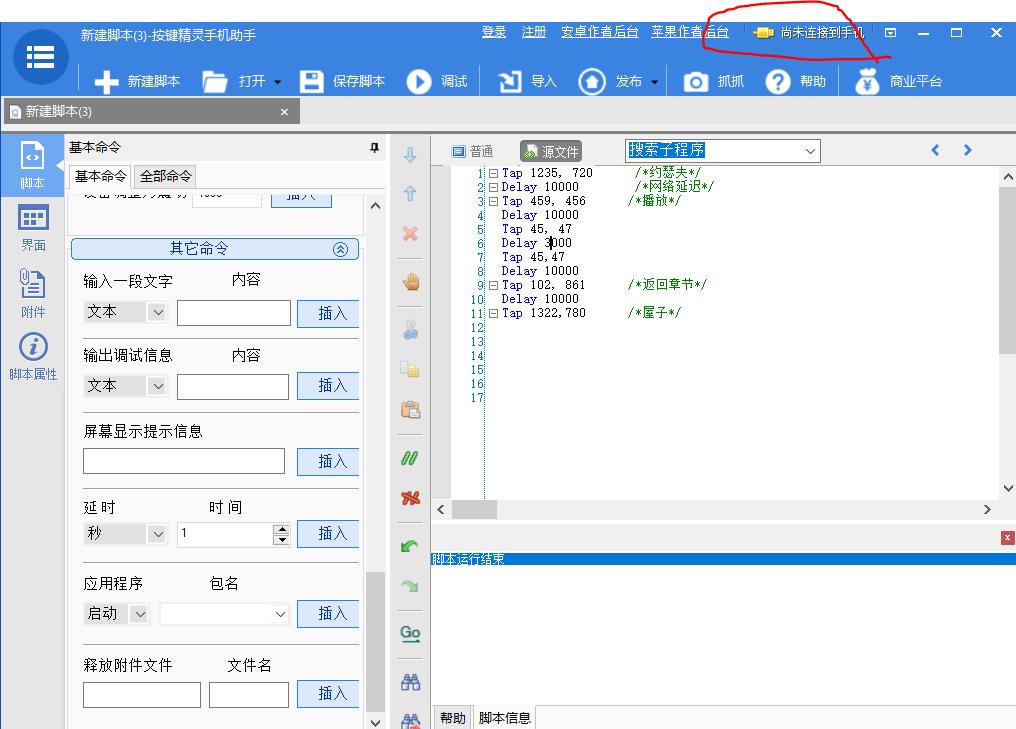This screenshot has height=729, width=1016.
Task: Click the 登录 login link
Action: pyautogui.click(x=493, y=31)
